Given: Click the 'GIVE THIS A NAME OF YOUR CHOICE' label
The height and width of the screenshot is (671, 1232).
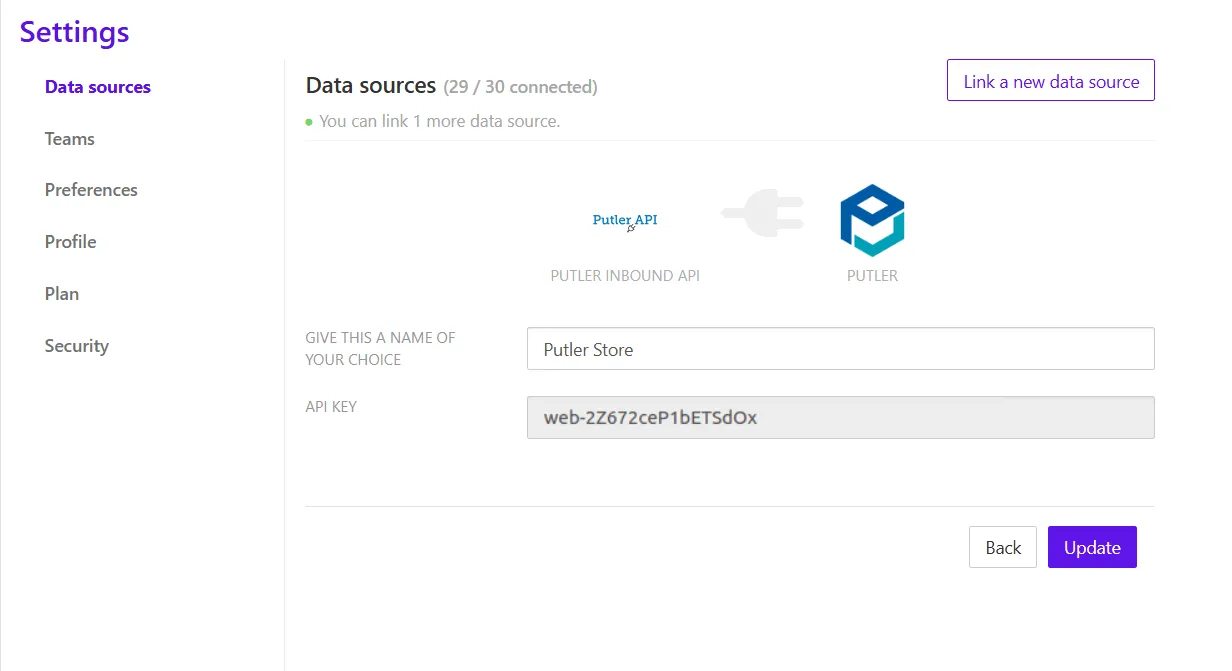Looking at the screenshot, I should [x=380, y=349].
